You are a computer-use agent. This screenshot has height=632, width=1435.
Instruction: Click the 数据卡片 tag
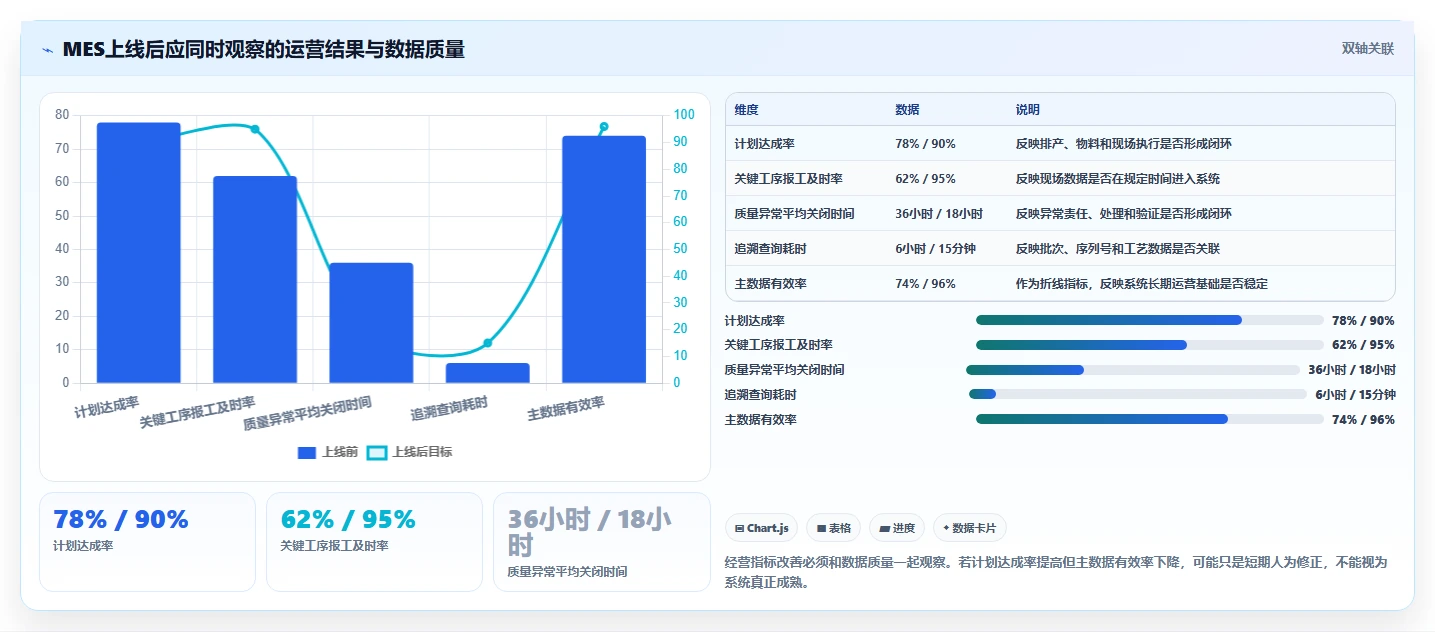tap(970, 528)
